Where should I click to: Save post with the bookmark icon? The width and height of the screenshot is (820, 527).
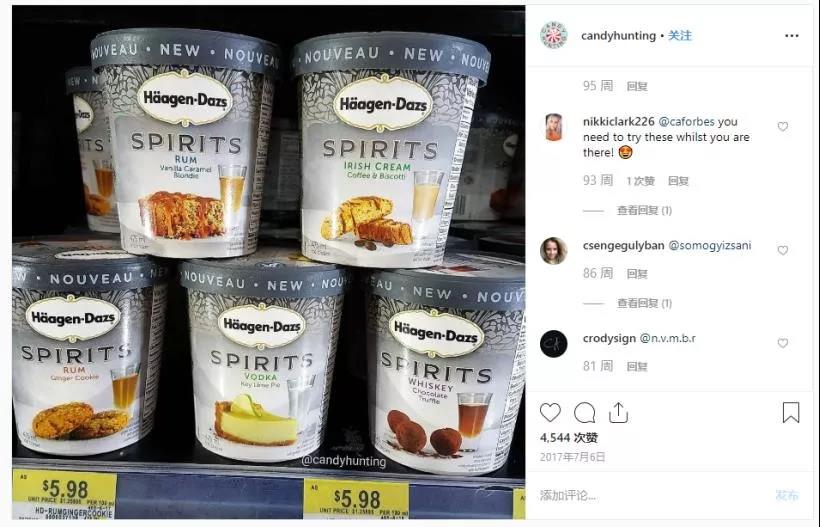tap(791, 412)
